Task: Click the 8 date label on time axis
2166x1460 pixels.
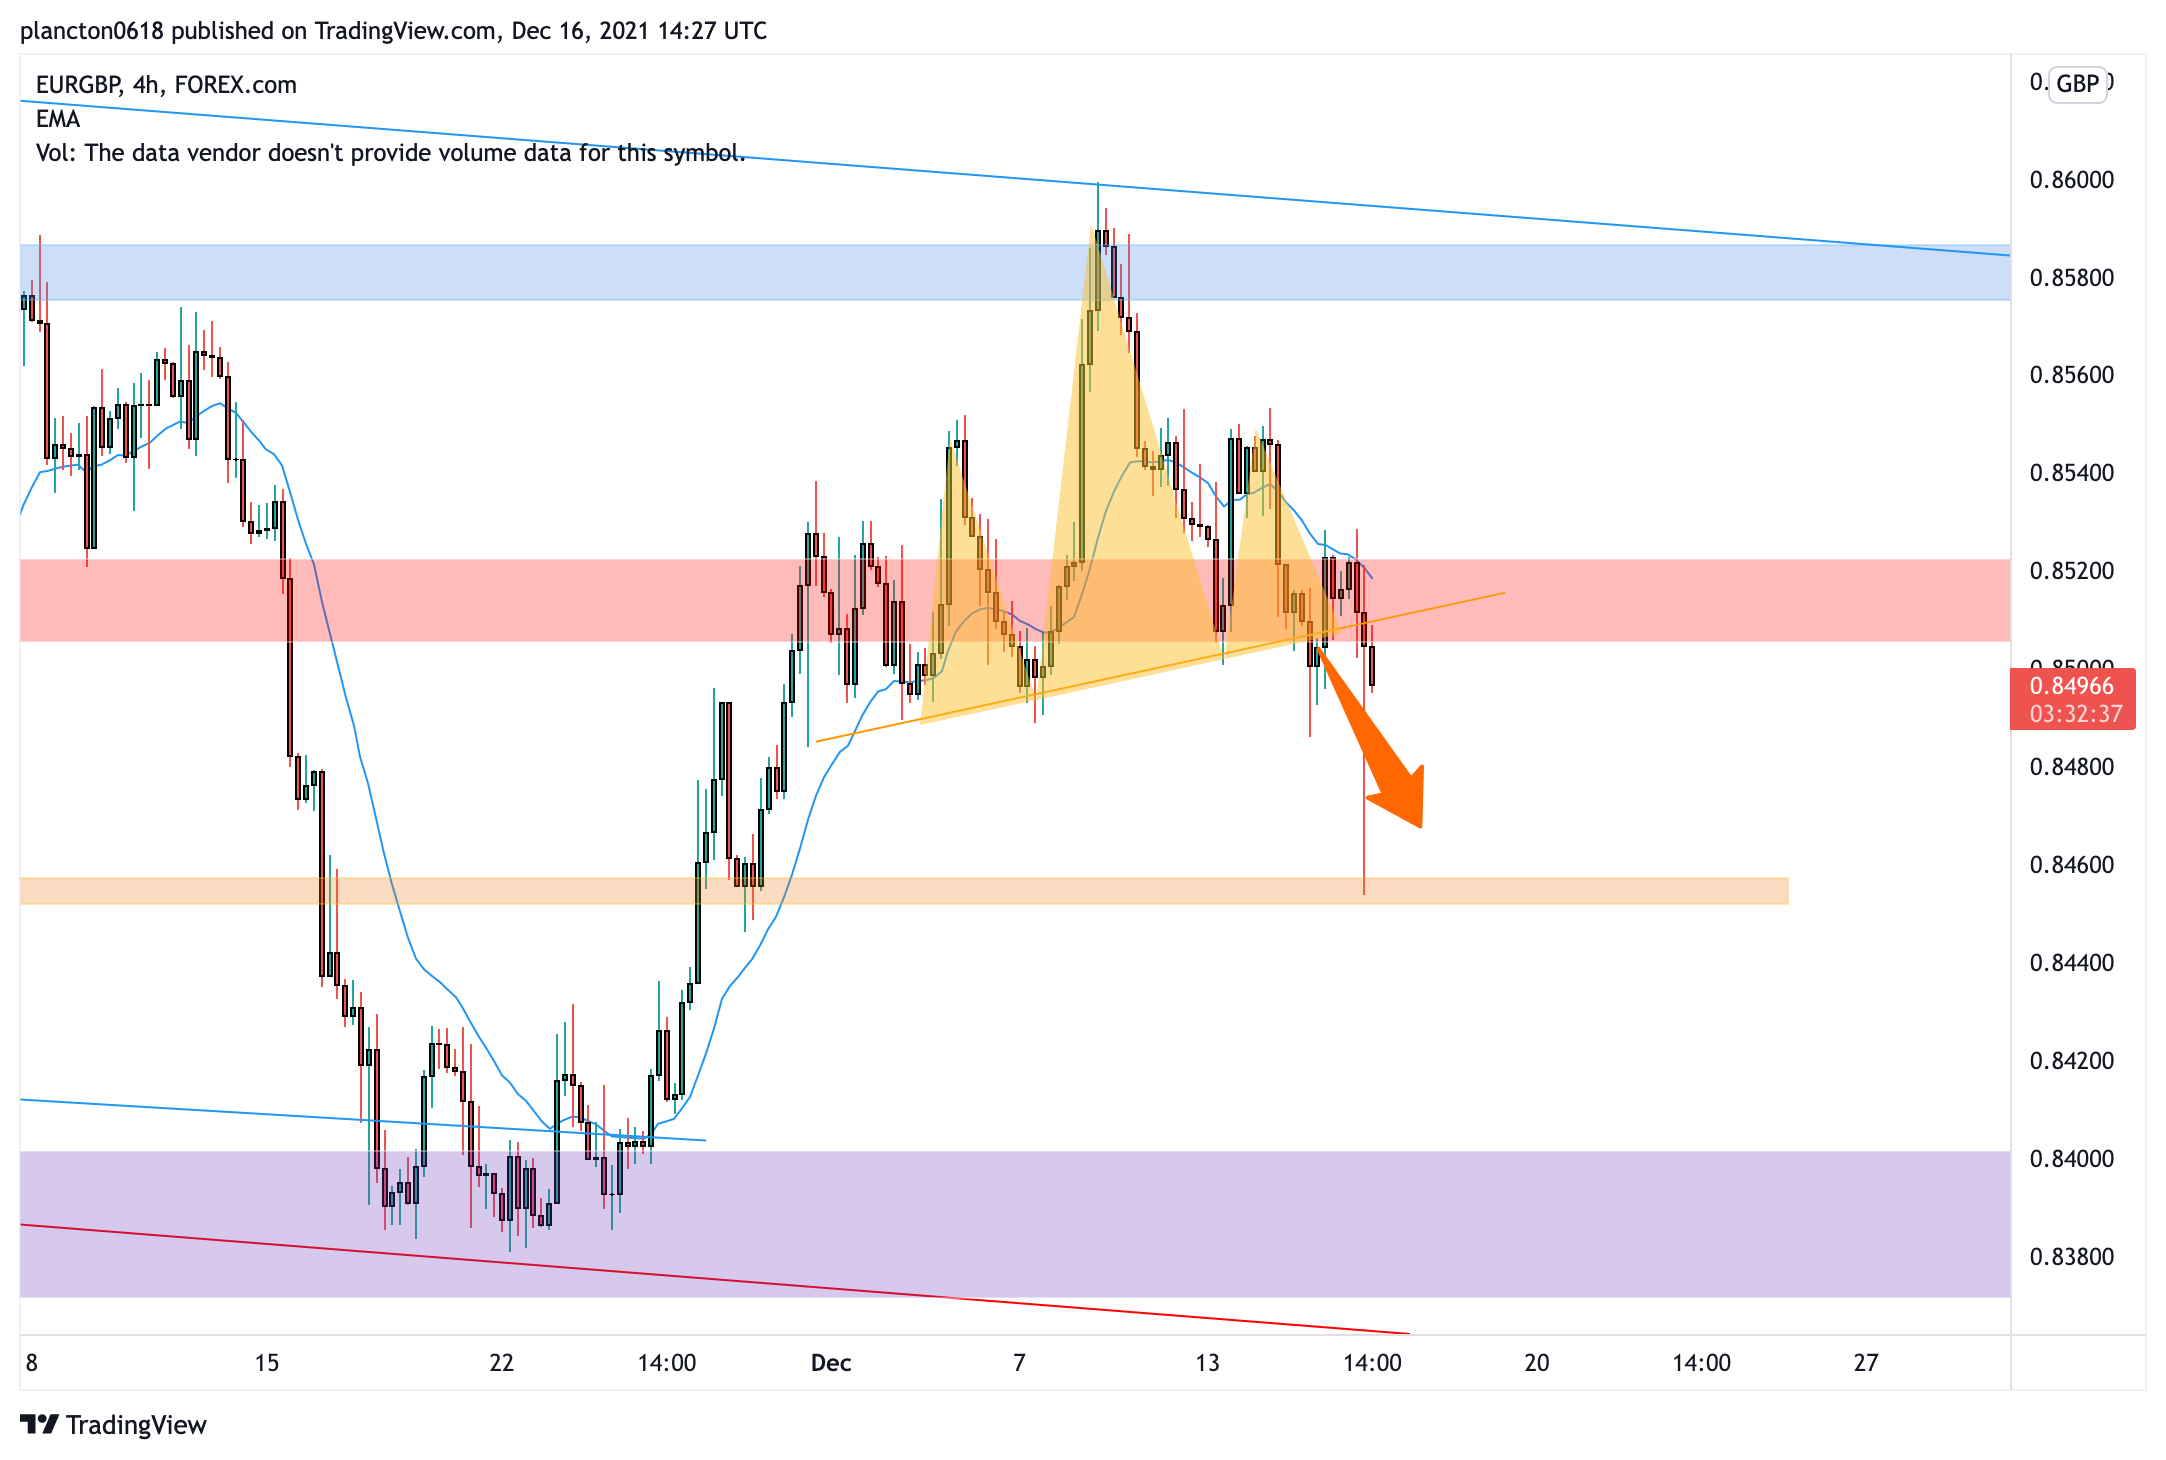Action: pyautogui.click(x=32, y=1363)
